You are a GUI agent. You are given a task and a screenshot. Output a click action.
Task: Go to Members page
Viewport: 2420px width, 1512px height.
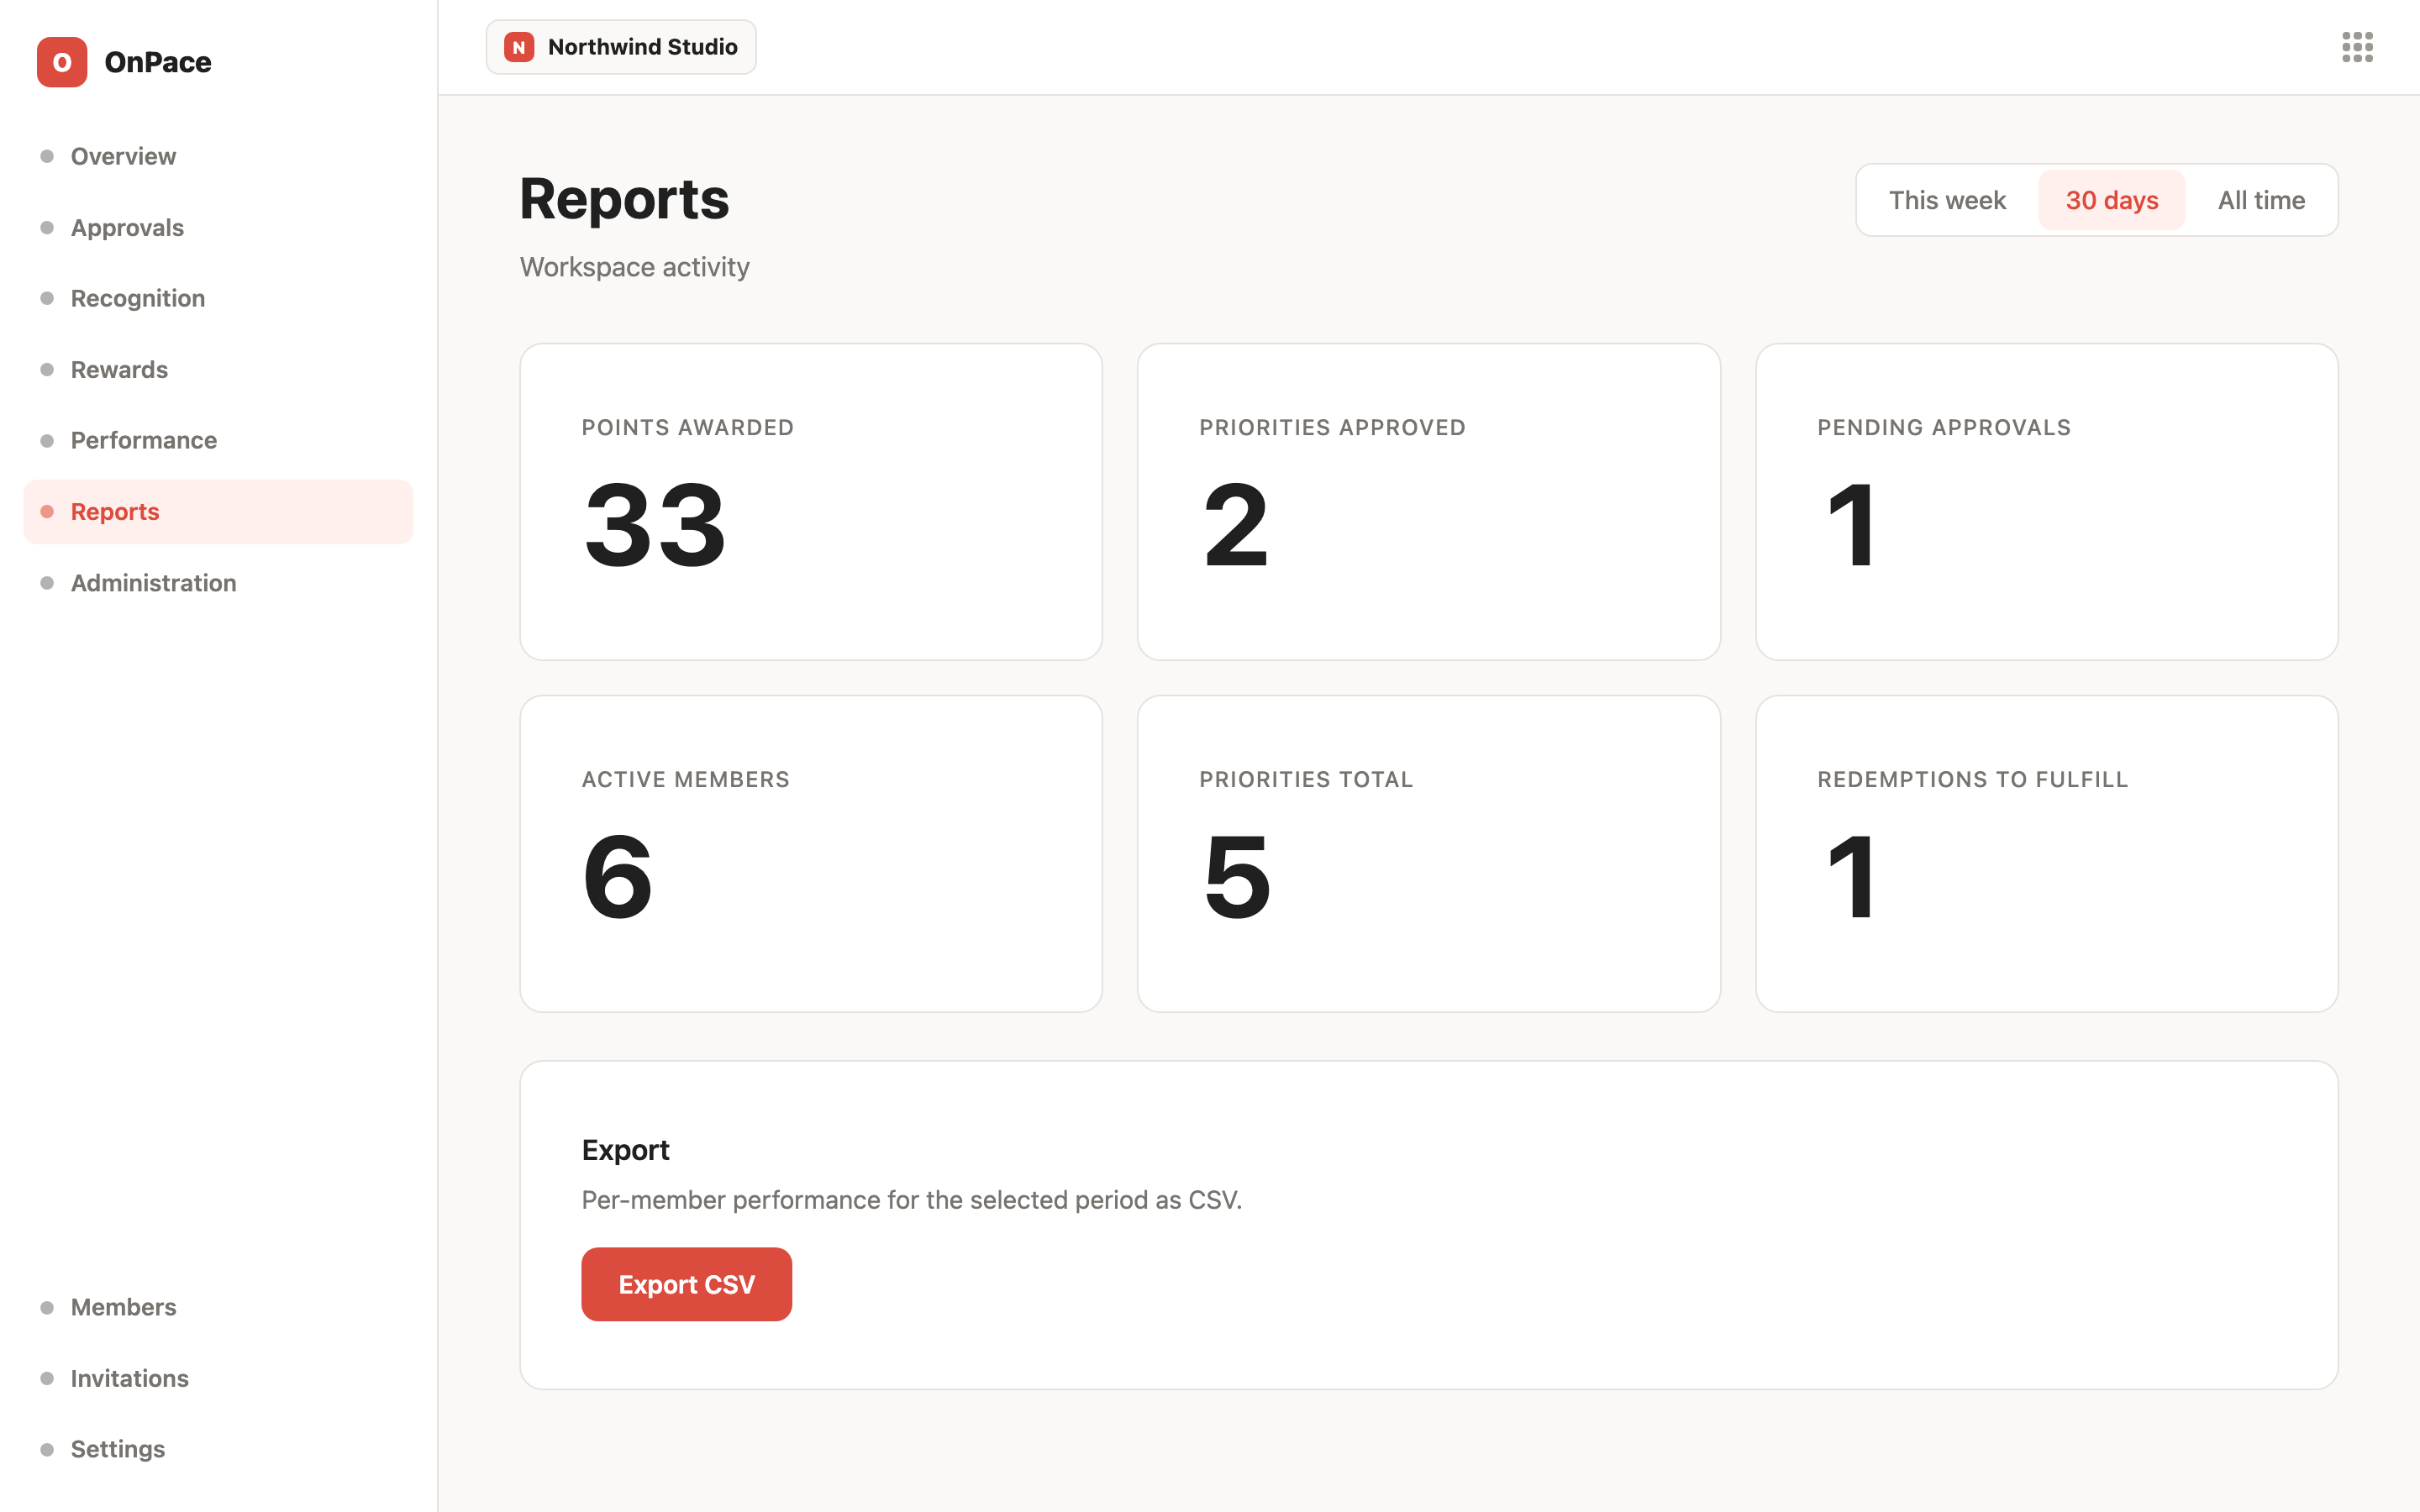218,1307
